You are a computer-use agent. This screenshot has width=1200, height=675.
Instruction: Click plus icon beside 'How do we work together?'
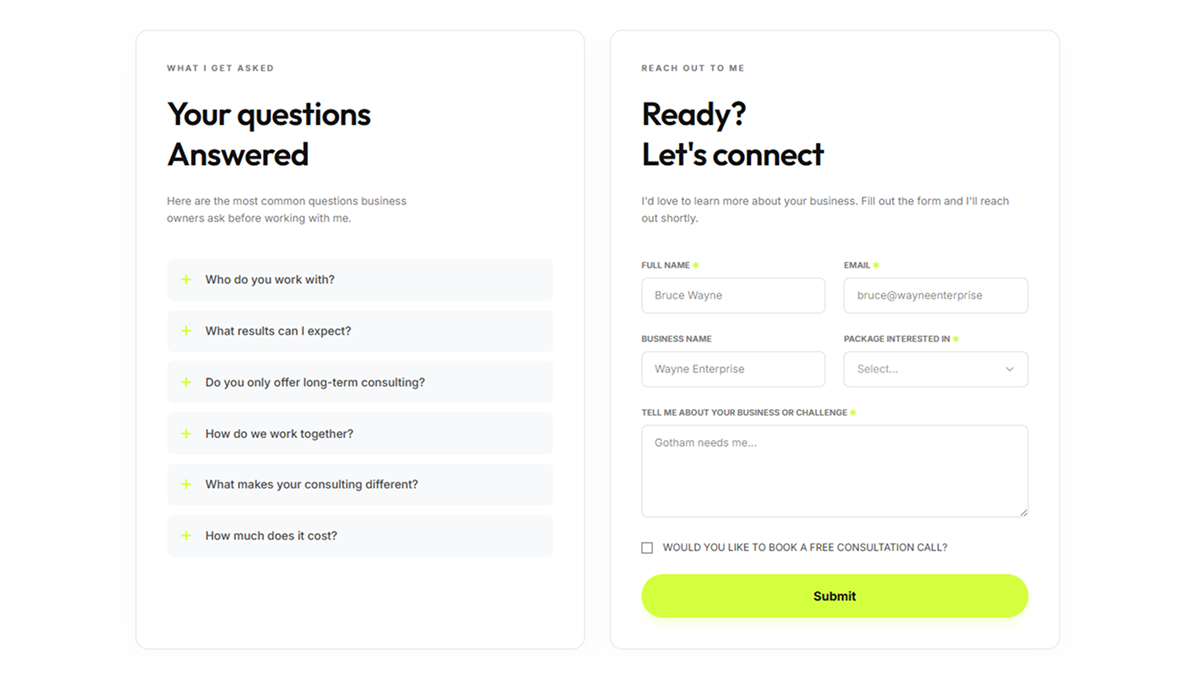pos(186,434)
